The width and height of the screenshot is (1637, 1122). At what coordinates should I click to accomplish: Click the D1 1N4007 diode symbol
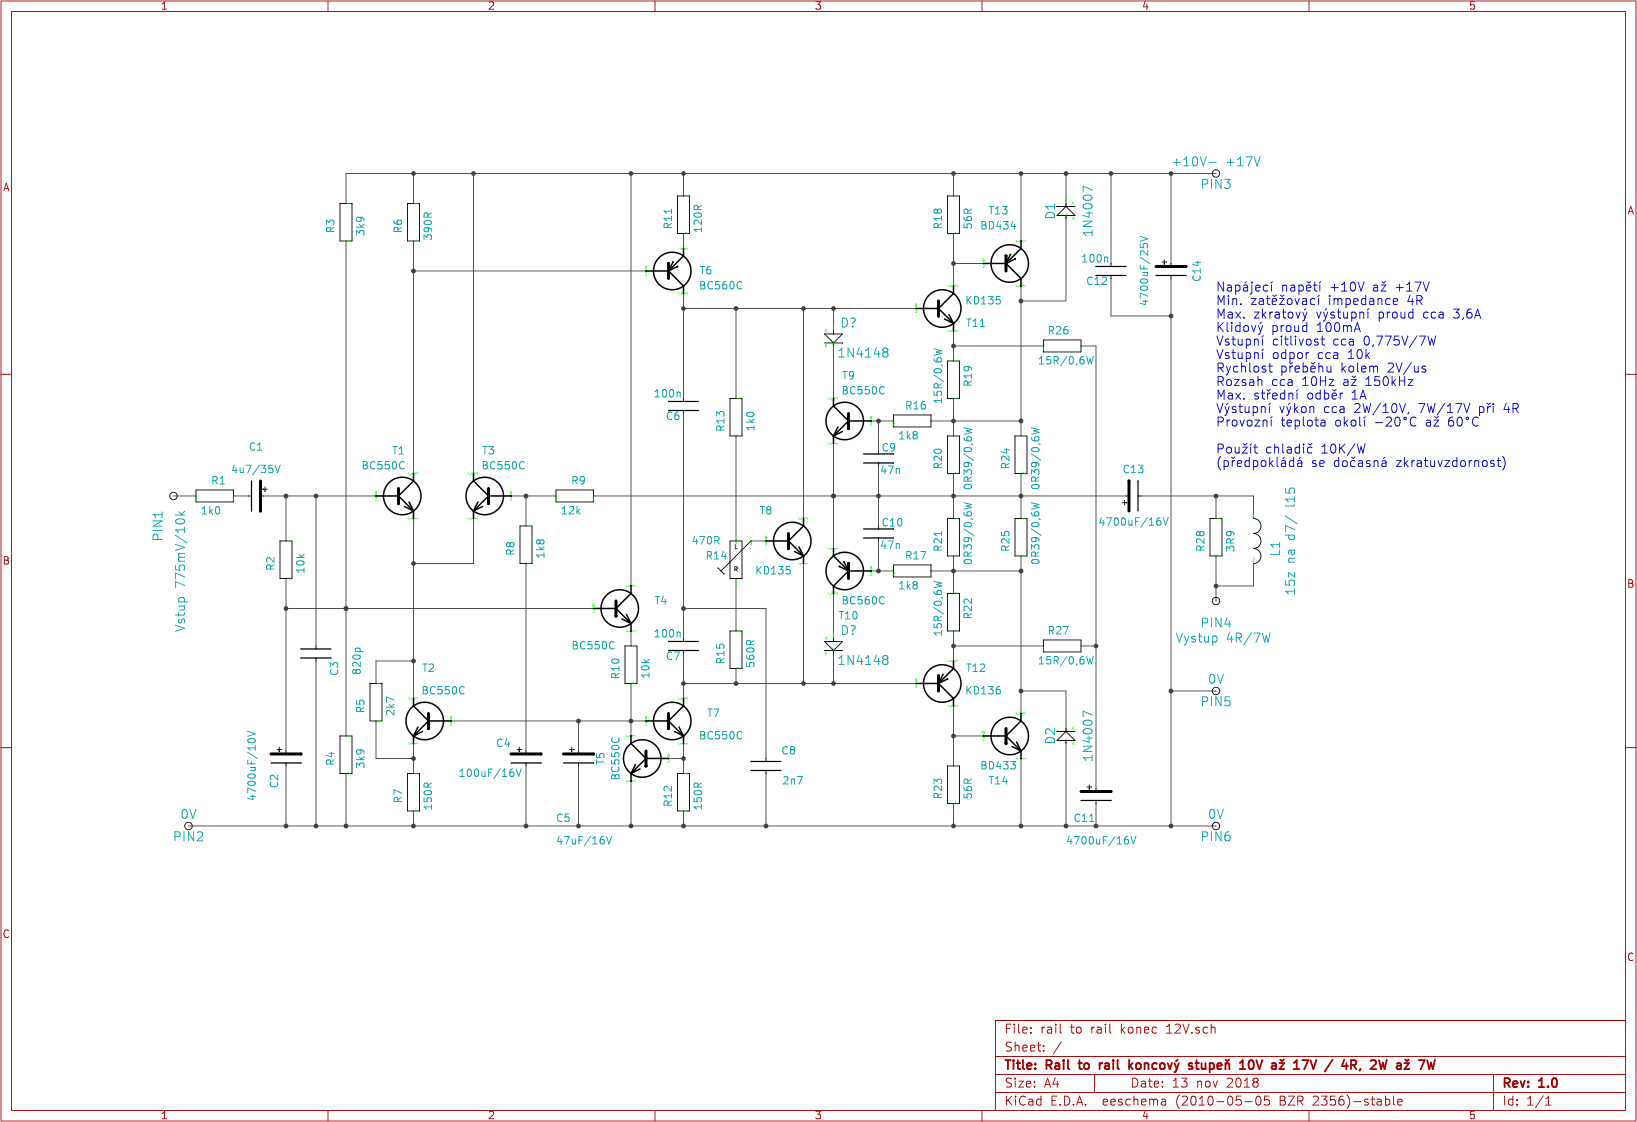tap(1066, 211)
